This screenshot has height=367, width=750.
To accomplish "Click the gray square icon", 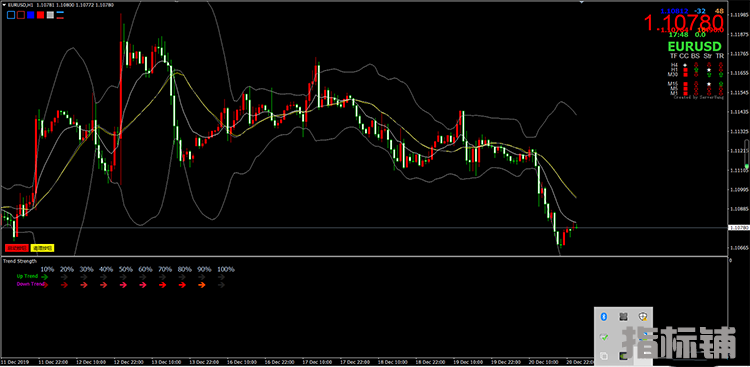I will click(x=50, y=15).
